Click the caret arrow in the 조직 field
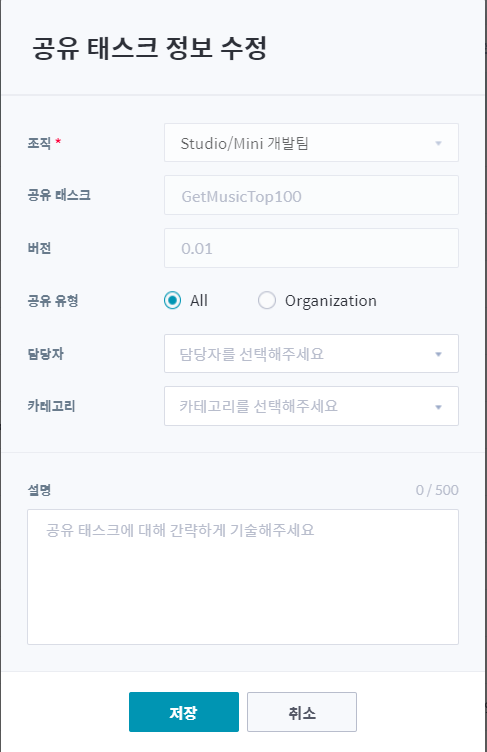Viewport: 487px width, 752px height. pos(438,143)
